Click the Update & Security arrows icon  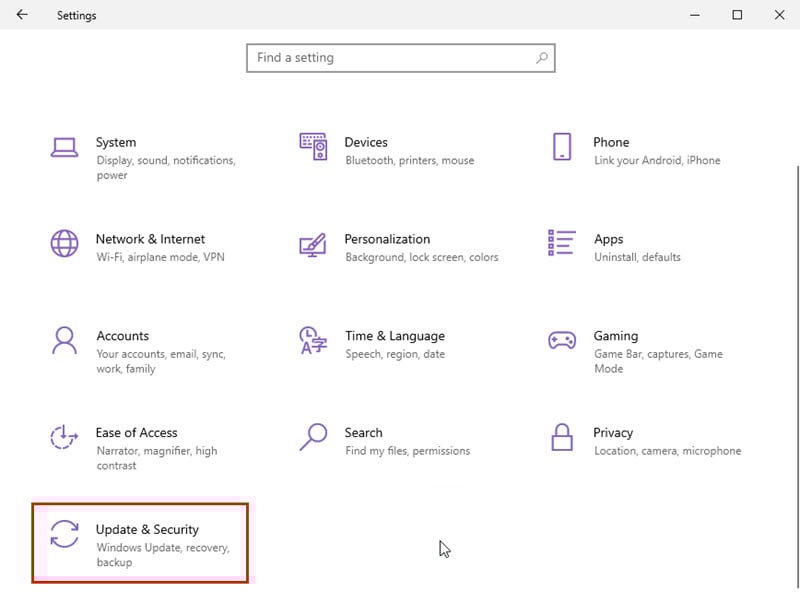(64, 534)
